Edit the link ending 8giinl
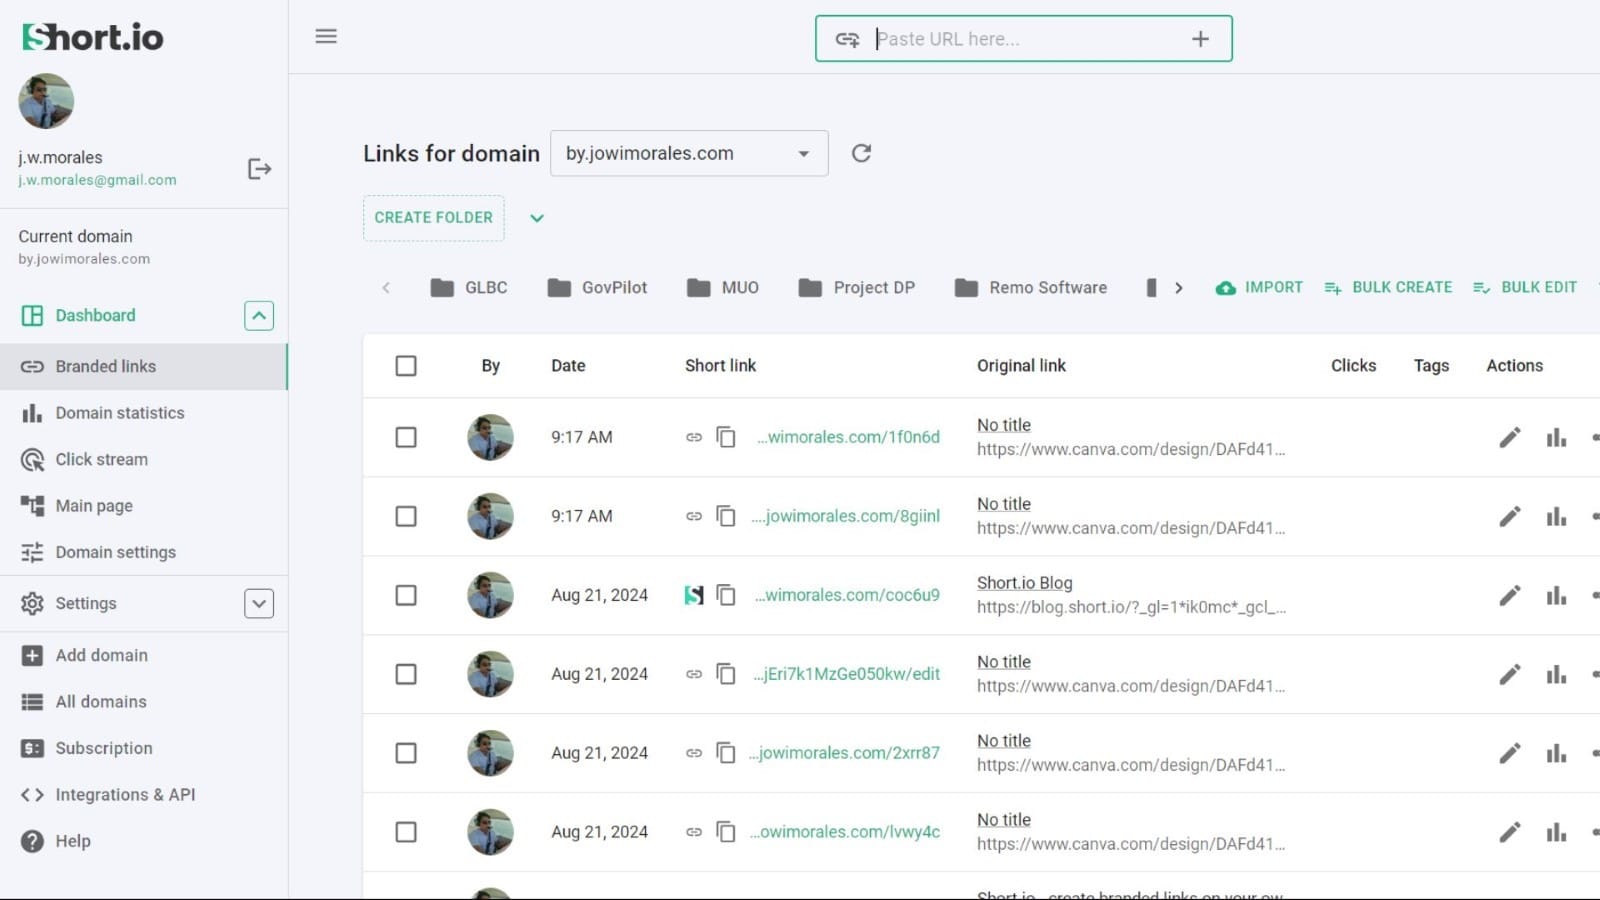This screenshot has width=1600, height=900. 1510,516
